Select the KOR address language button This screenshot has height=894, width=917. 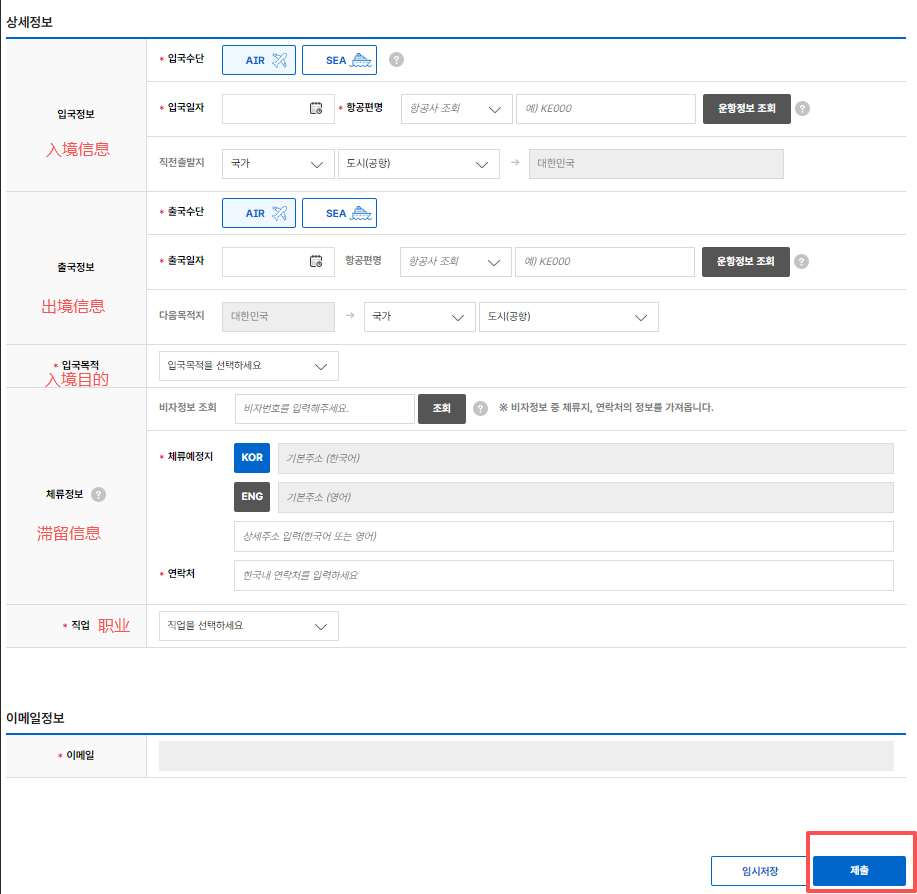click(x=252, y=458)
